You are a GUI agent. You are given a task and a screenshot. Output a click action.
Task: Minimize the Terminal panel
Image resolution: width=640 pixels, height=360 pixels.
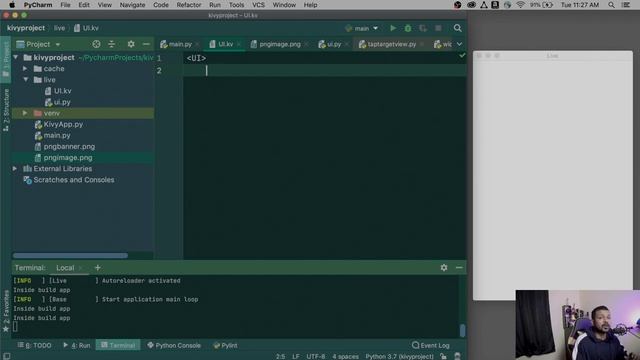(459, 268)
